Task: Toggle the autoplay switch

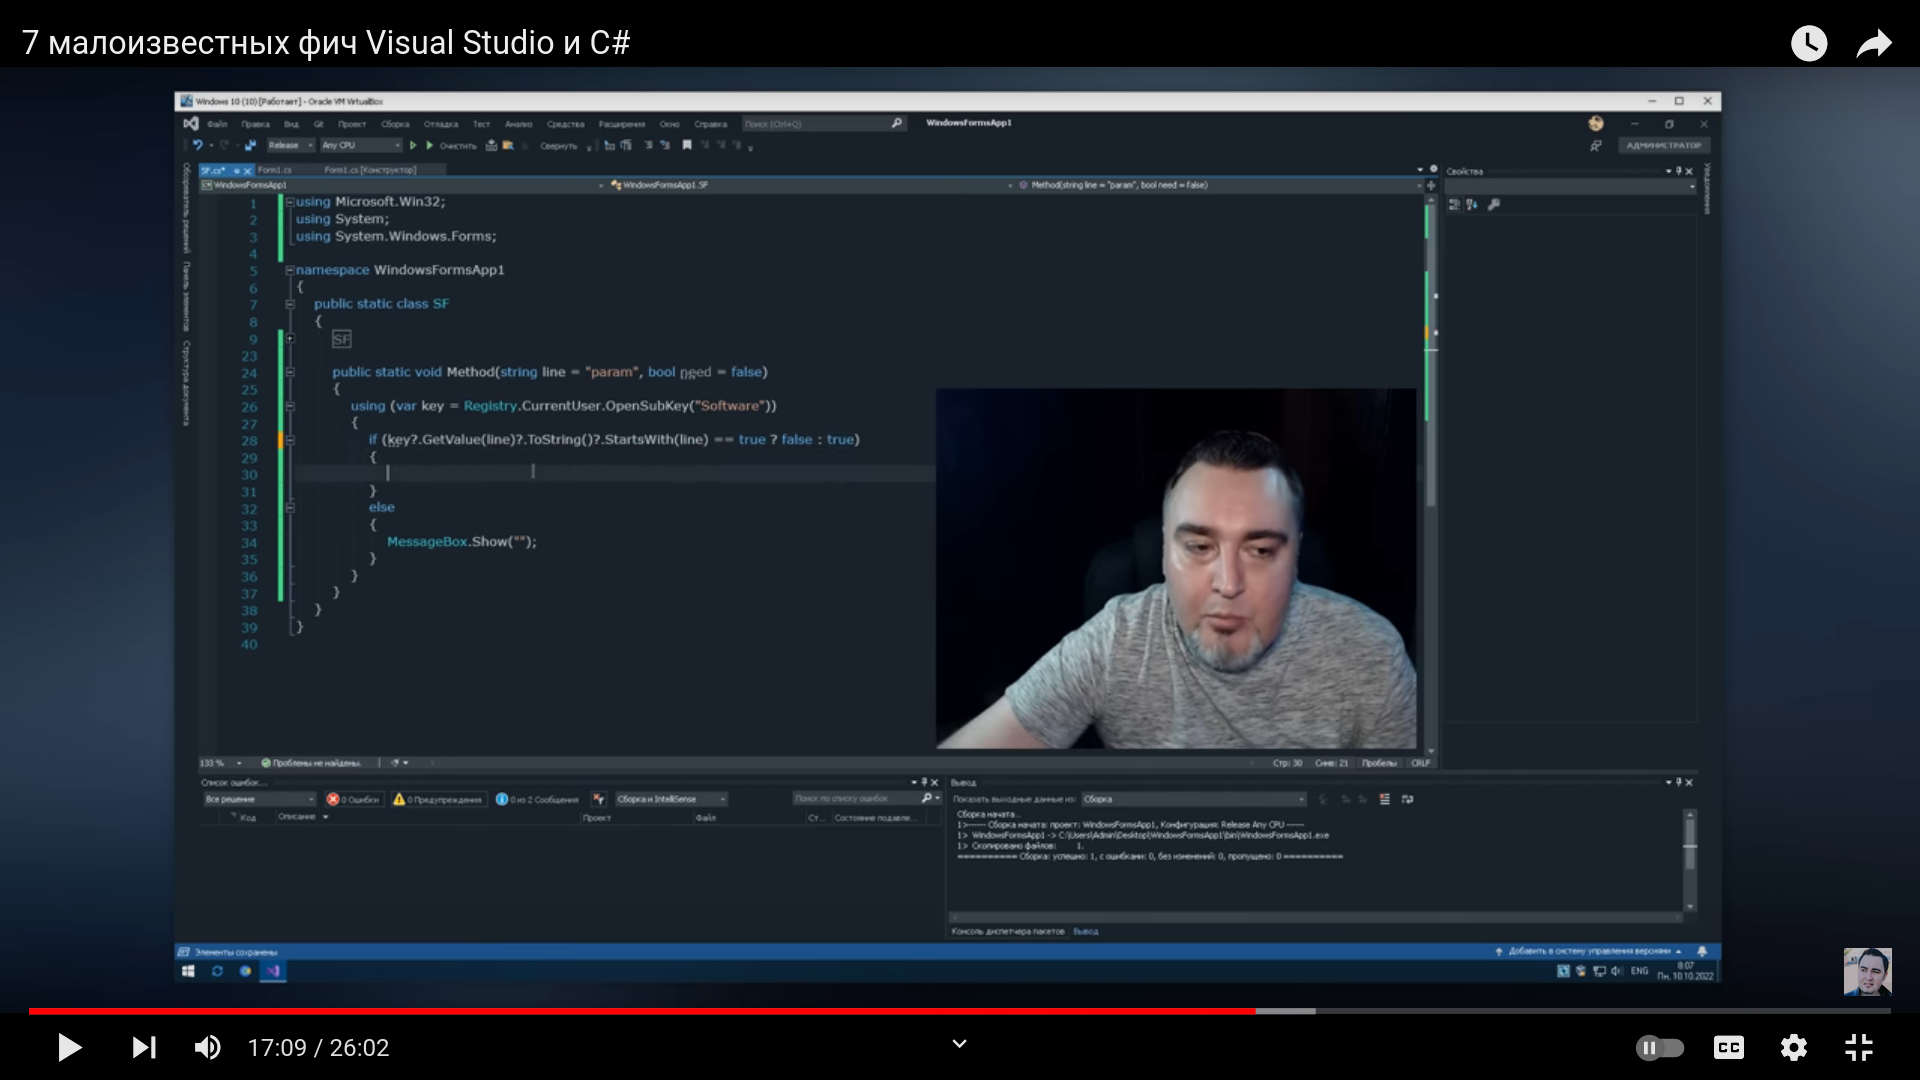Action: coord(1659,1047)
